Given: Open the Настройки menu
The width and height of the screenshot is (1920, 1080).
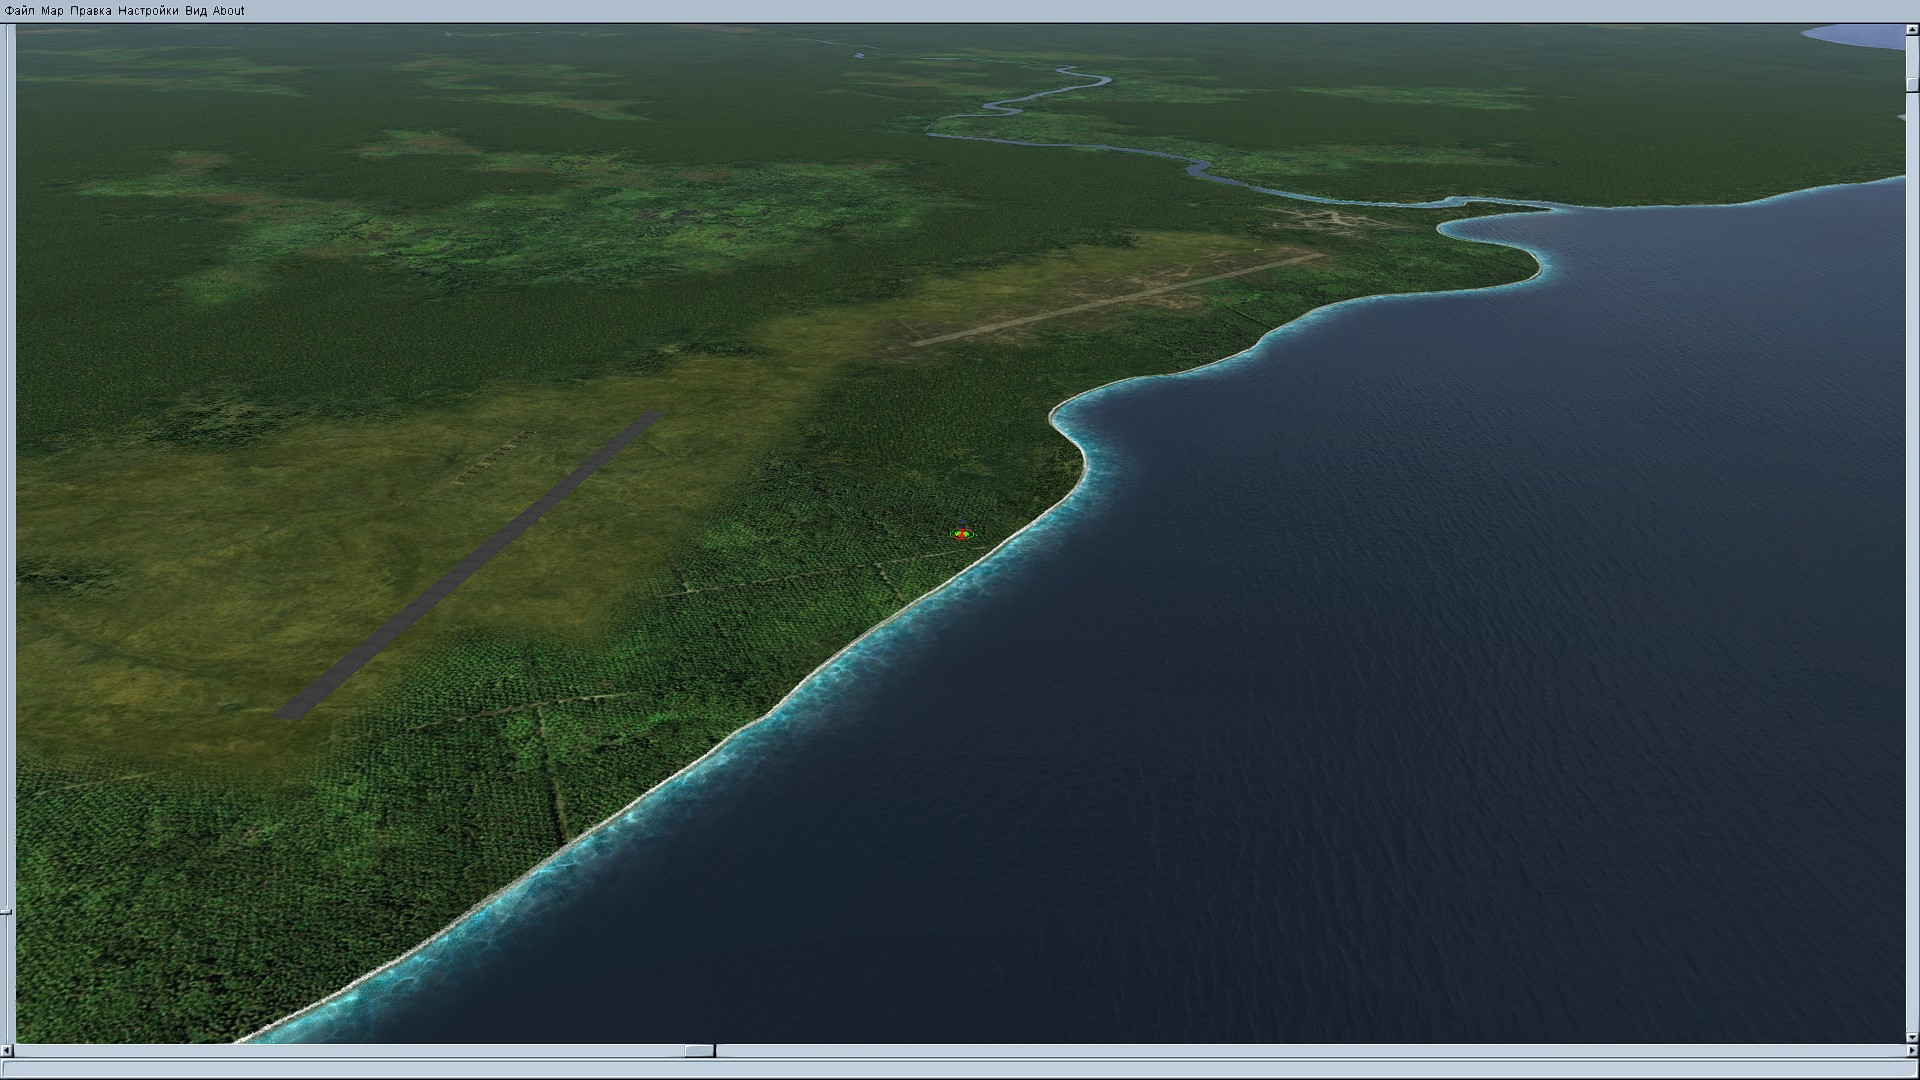Looking at the screenshot, I should [148, 11].
